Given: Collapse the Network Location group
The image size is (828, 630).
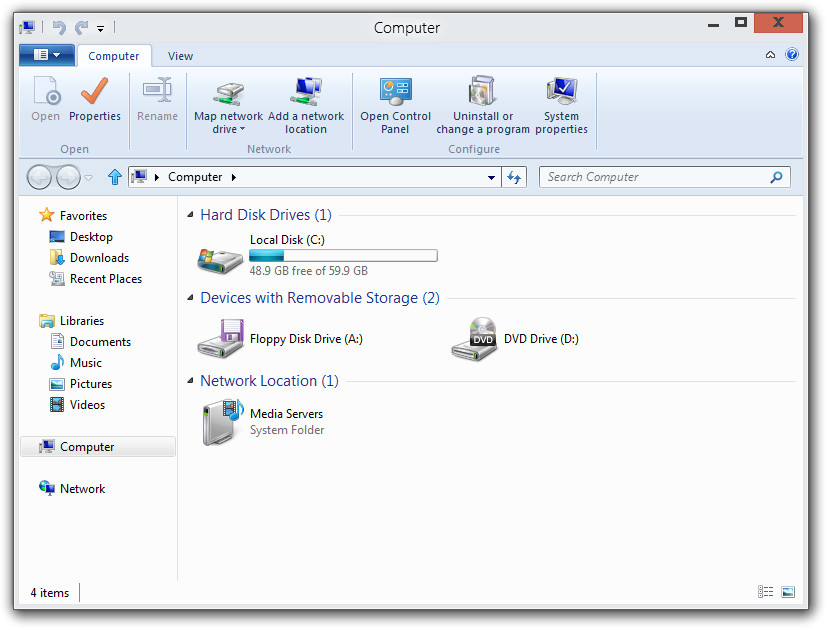Looking at the screenshot, I should (191, 381).
